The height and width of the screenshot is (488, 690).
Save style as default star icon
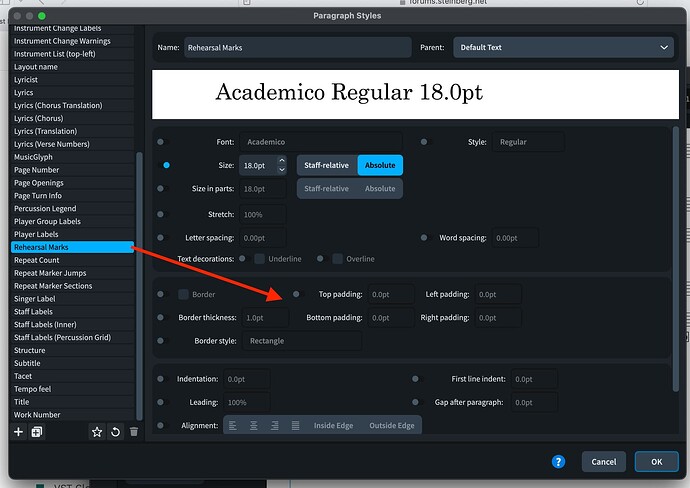(97, 432)
